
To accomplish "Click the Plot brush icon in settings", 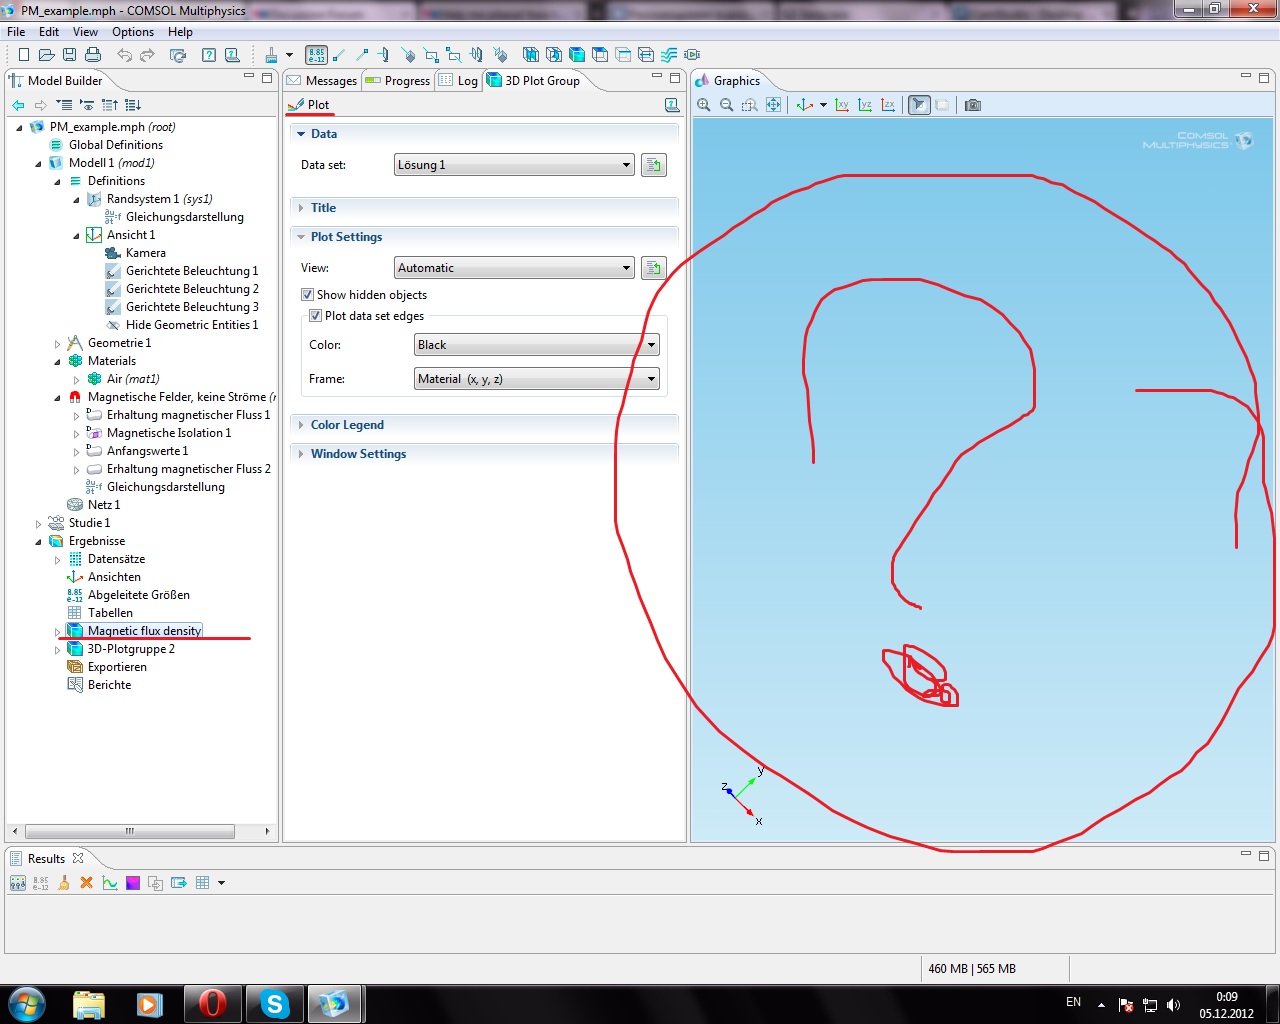I will click(x=296, y=105).
